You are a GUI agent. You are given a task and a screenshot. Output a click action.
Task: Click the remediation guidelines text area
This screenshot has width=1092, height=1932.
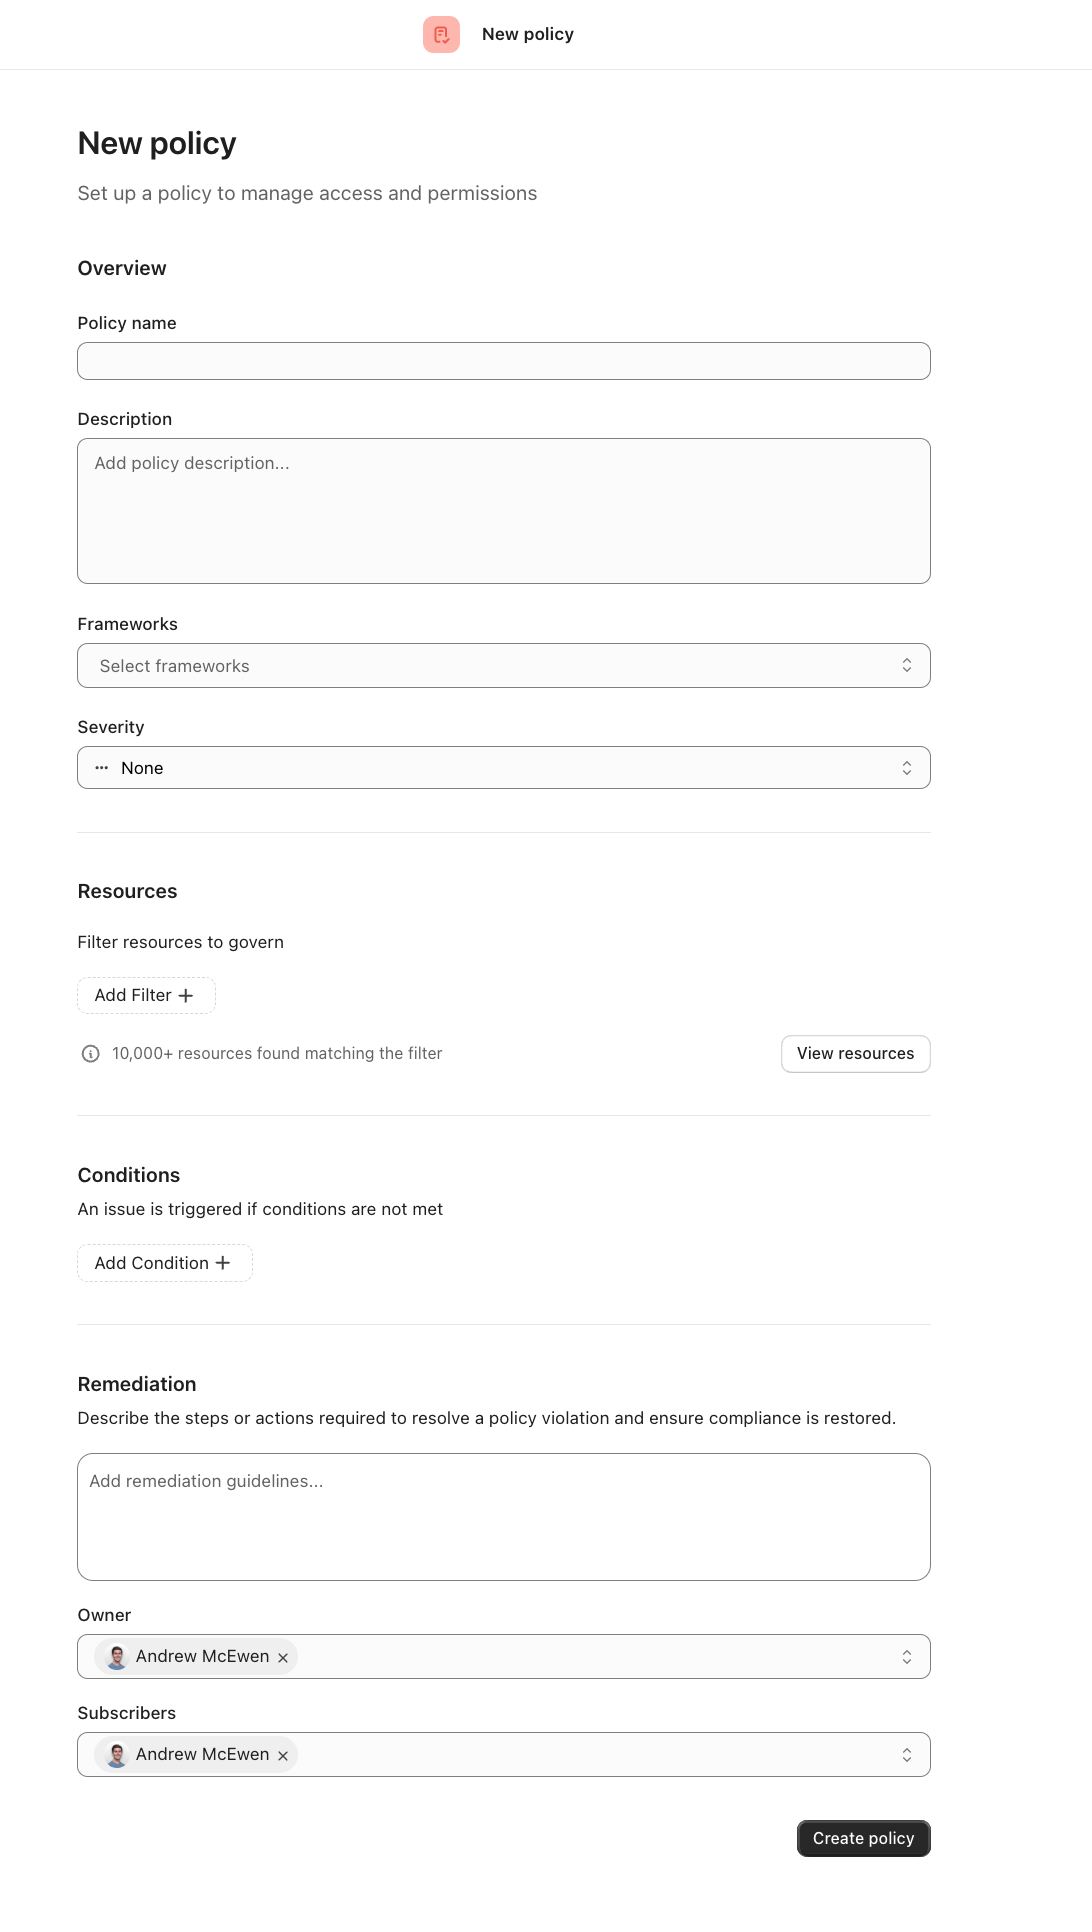503,1517
